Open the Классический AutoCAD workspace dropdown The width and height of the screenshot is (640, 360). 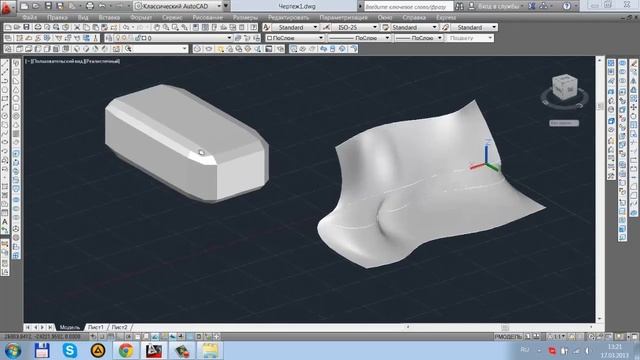(x=178, y=6)
